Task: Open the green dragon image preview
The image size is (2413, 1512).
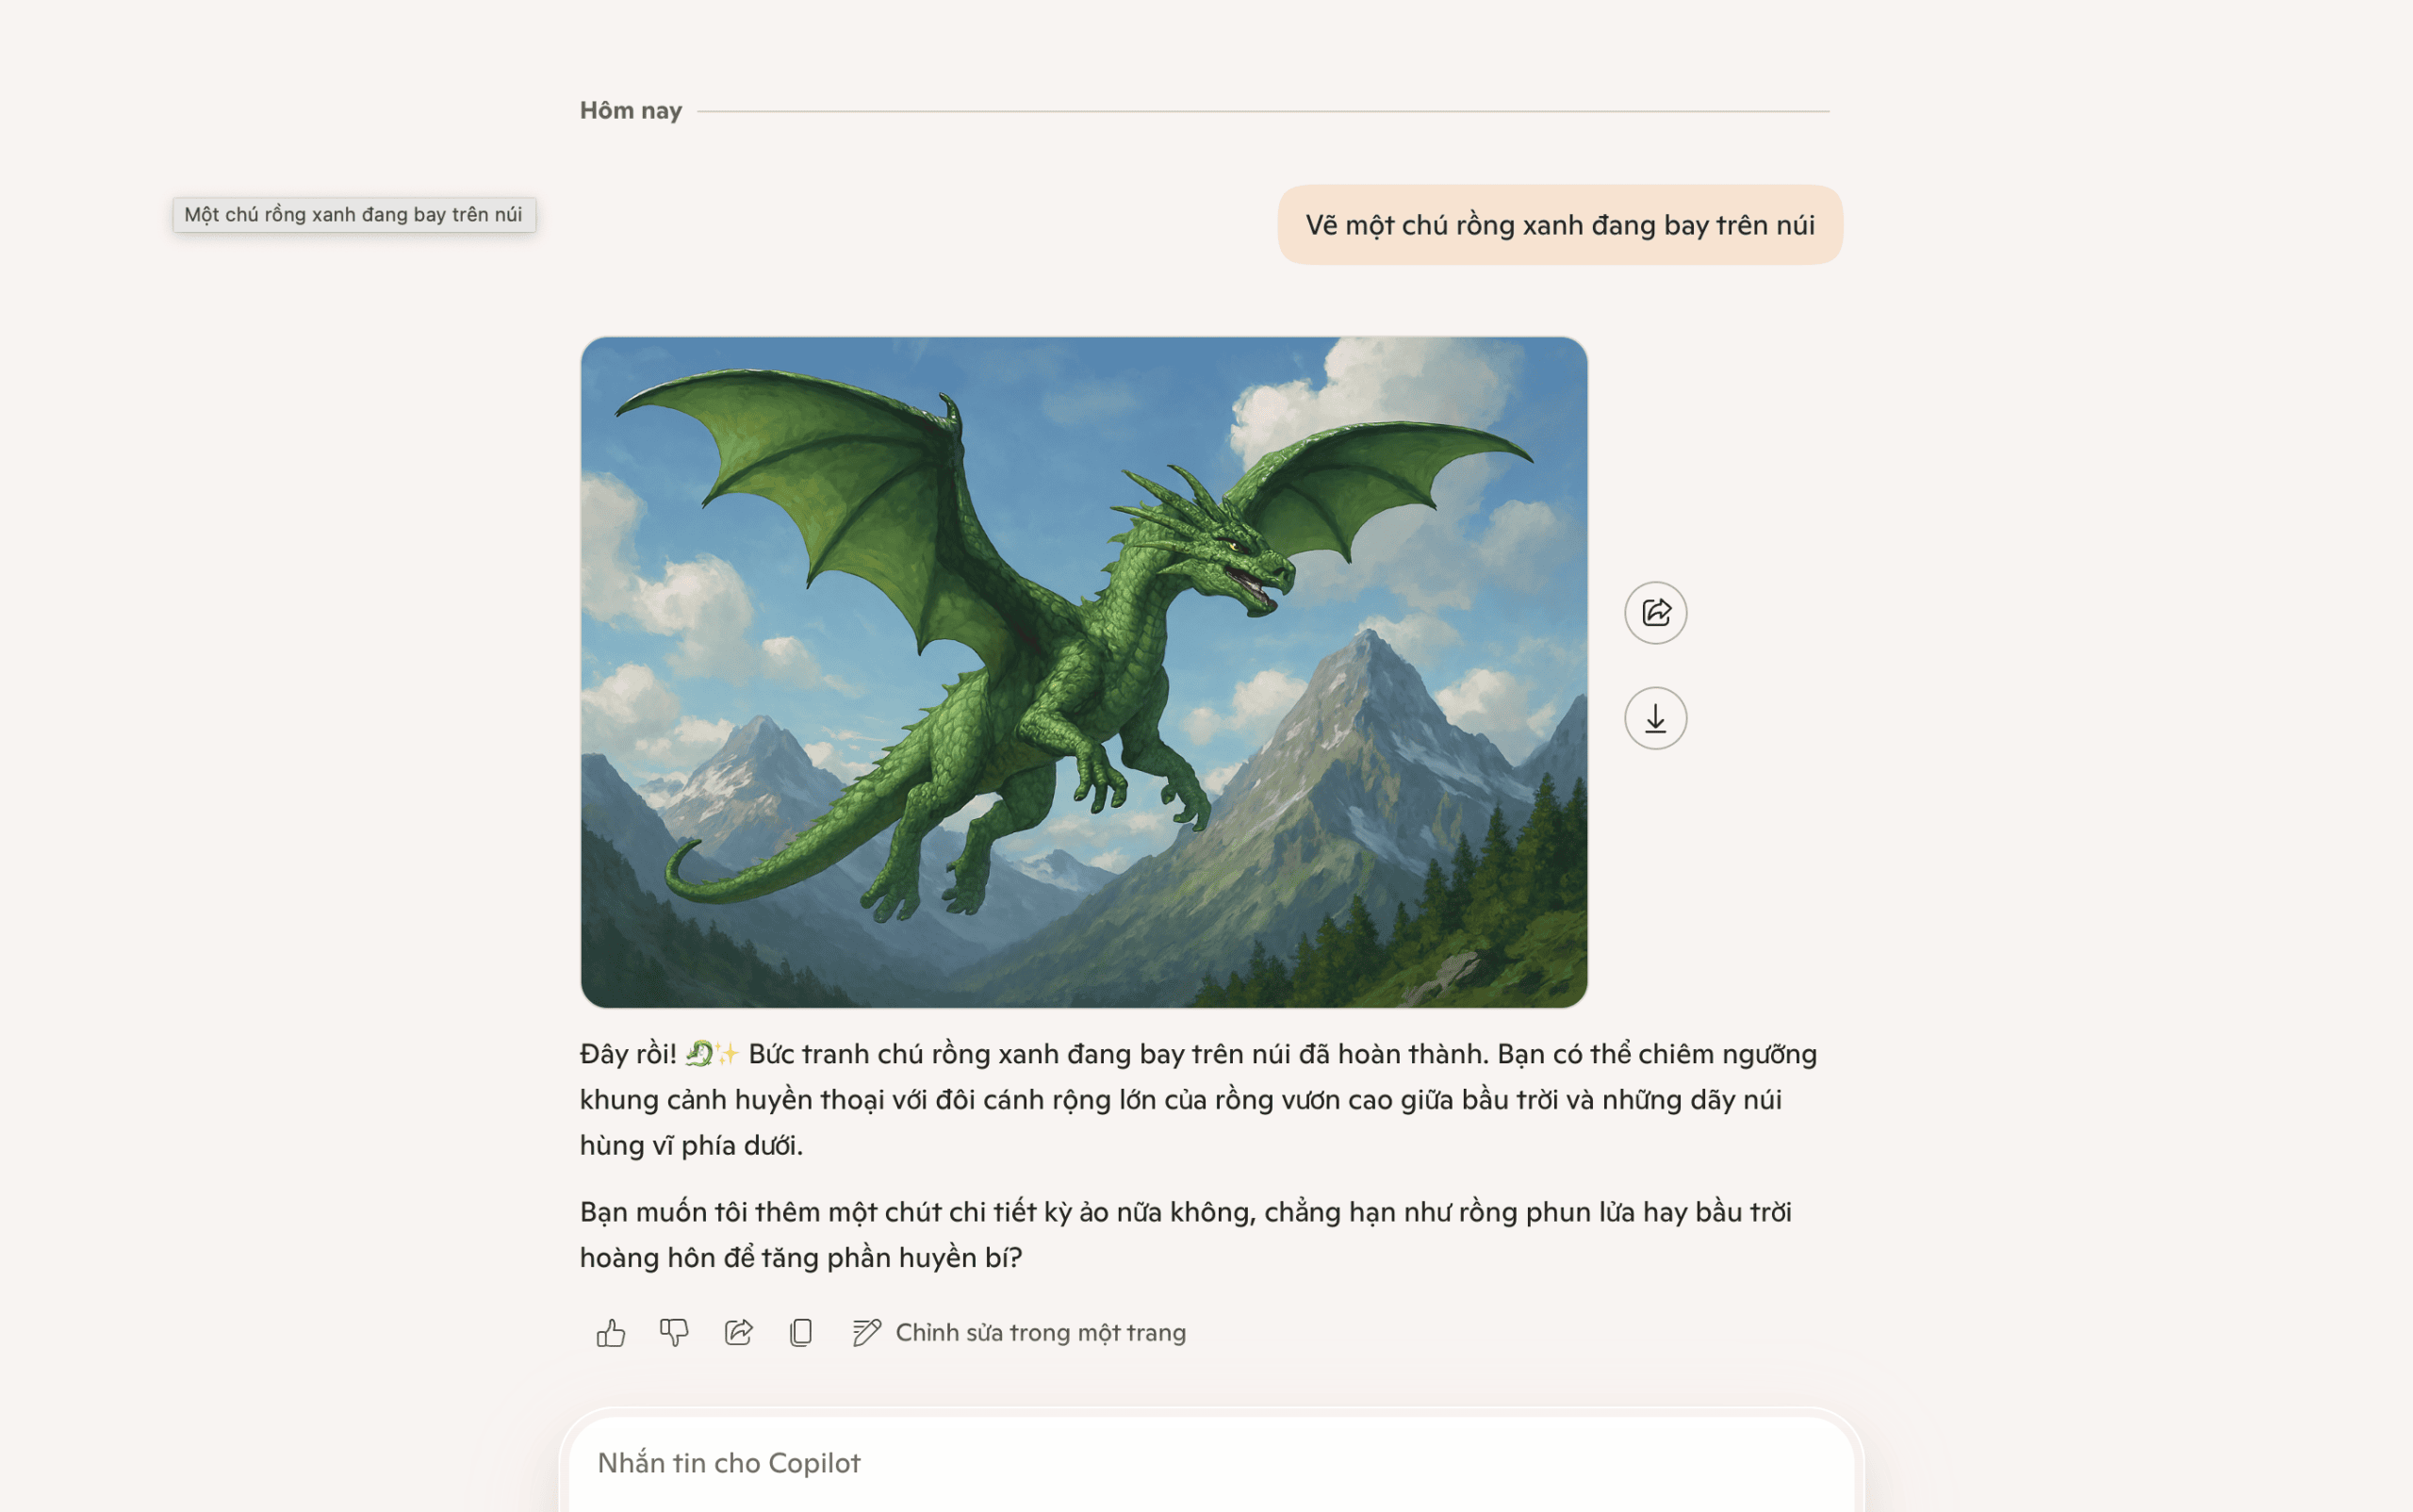Action: coord(1083,671)
